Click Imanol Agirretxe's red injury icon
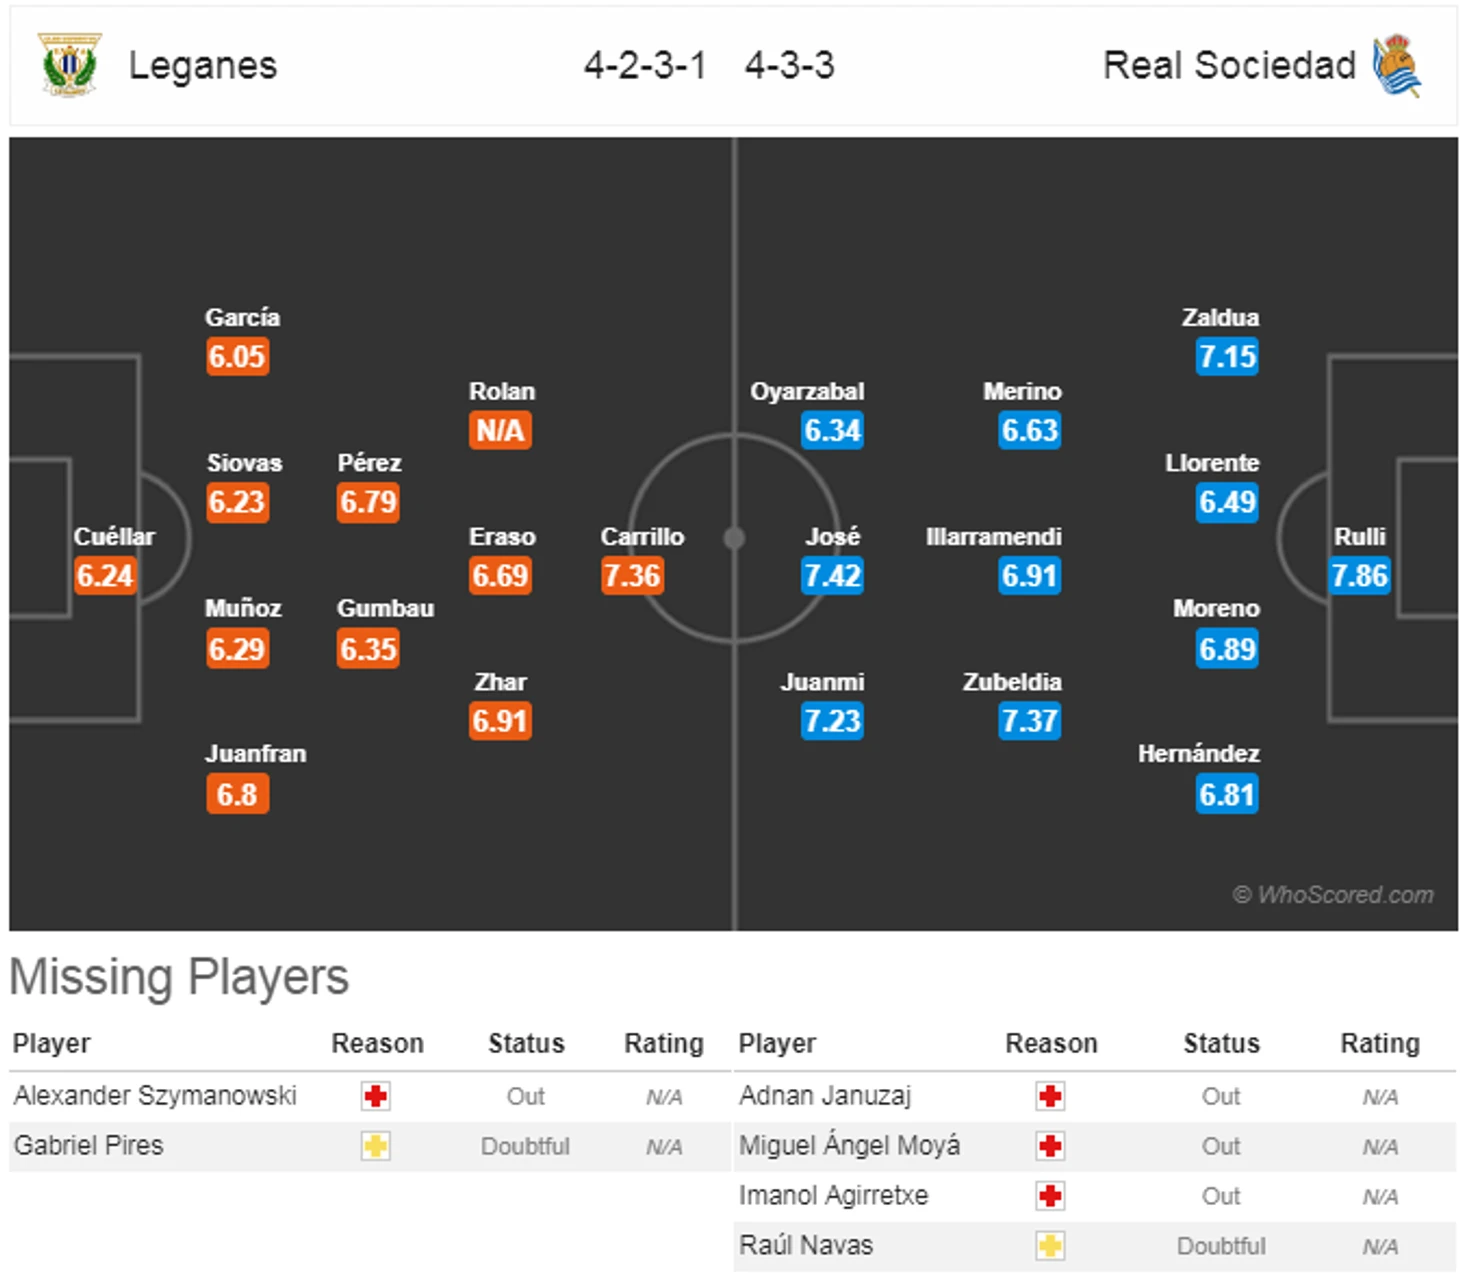This screenshot has height=1286, width=1460. click(1050, 1196)
